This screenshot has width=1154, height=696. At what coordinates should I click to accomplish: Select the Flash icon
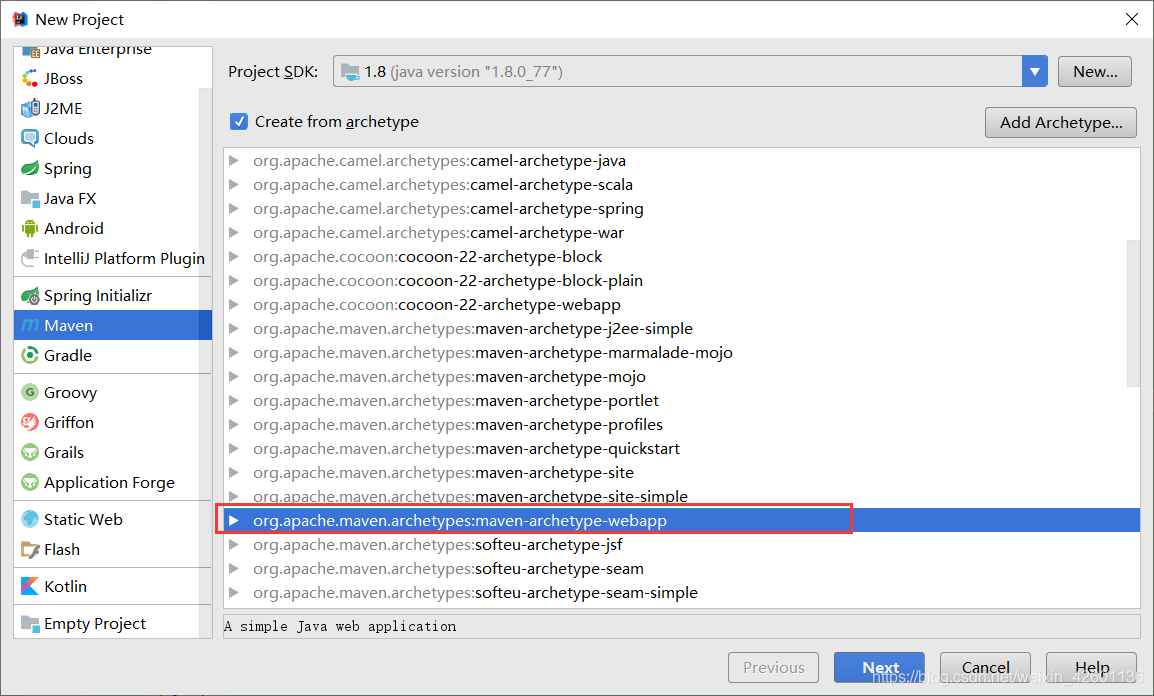coord(30,550)
